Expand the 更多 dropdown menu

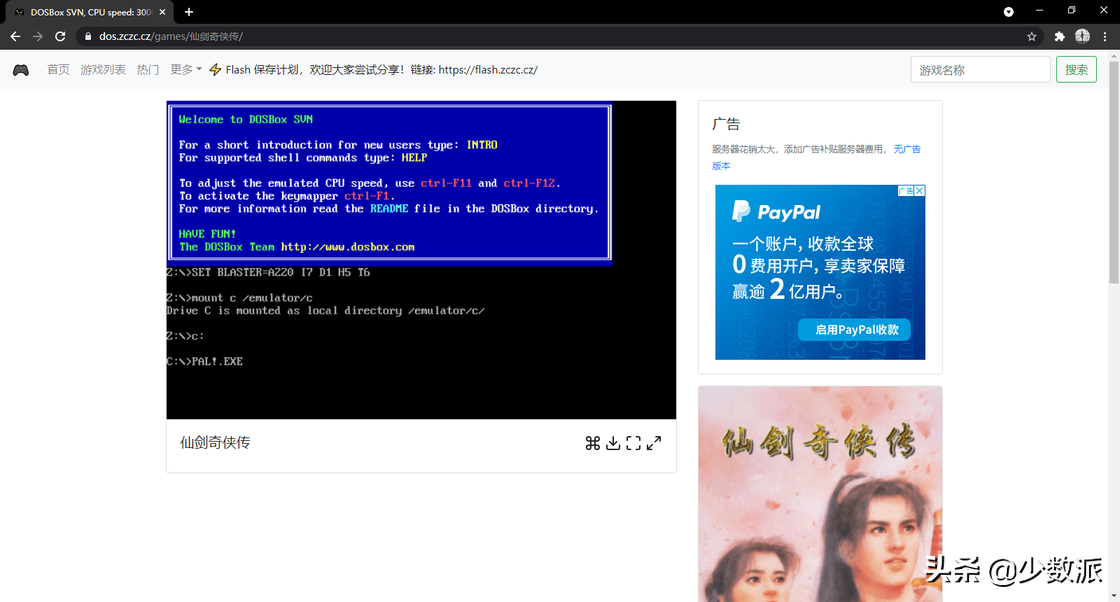tap(185, 70)
